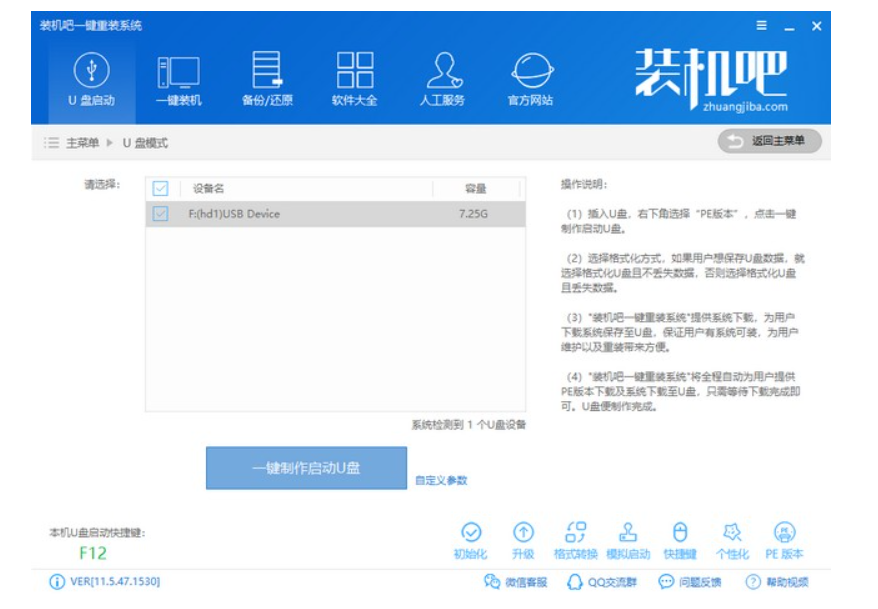
Task: Select the F:(hd1)USB Device row
Action: 335,214
